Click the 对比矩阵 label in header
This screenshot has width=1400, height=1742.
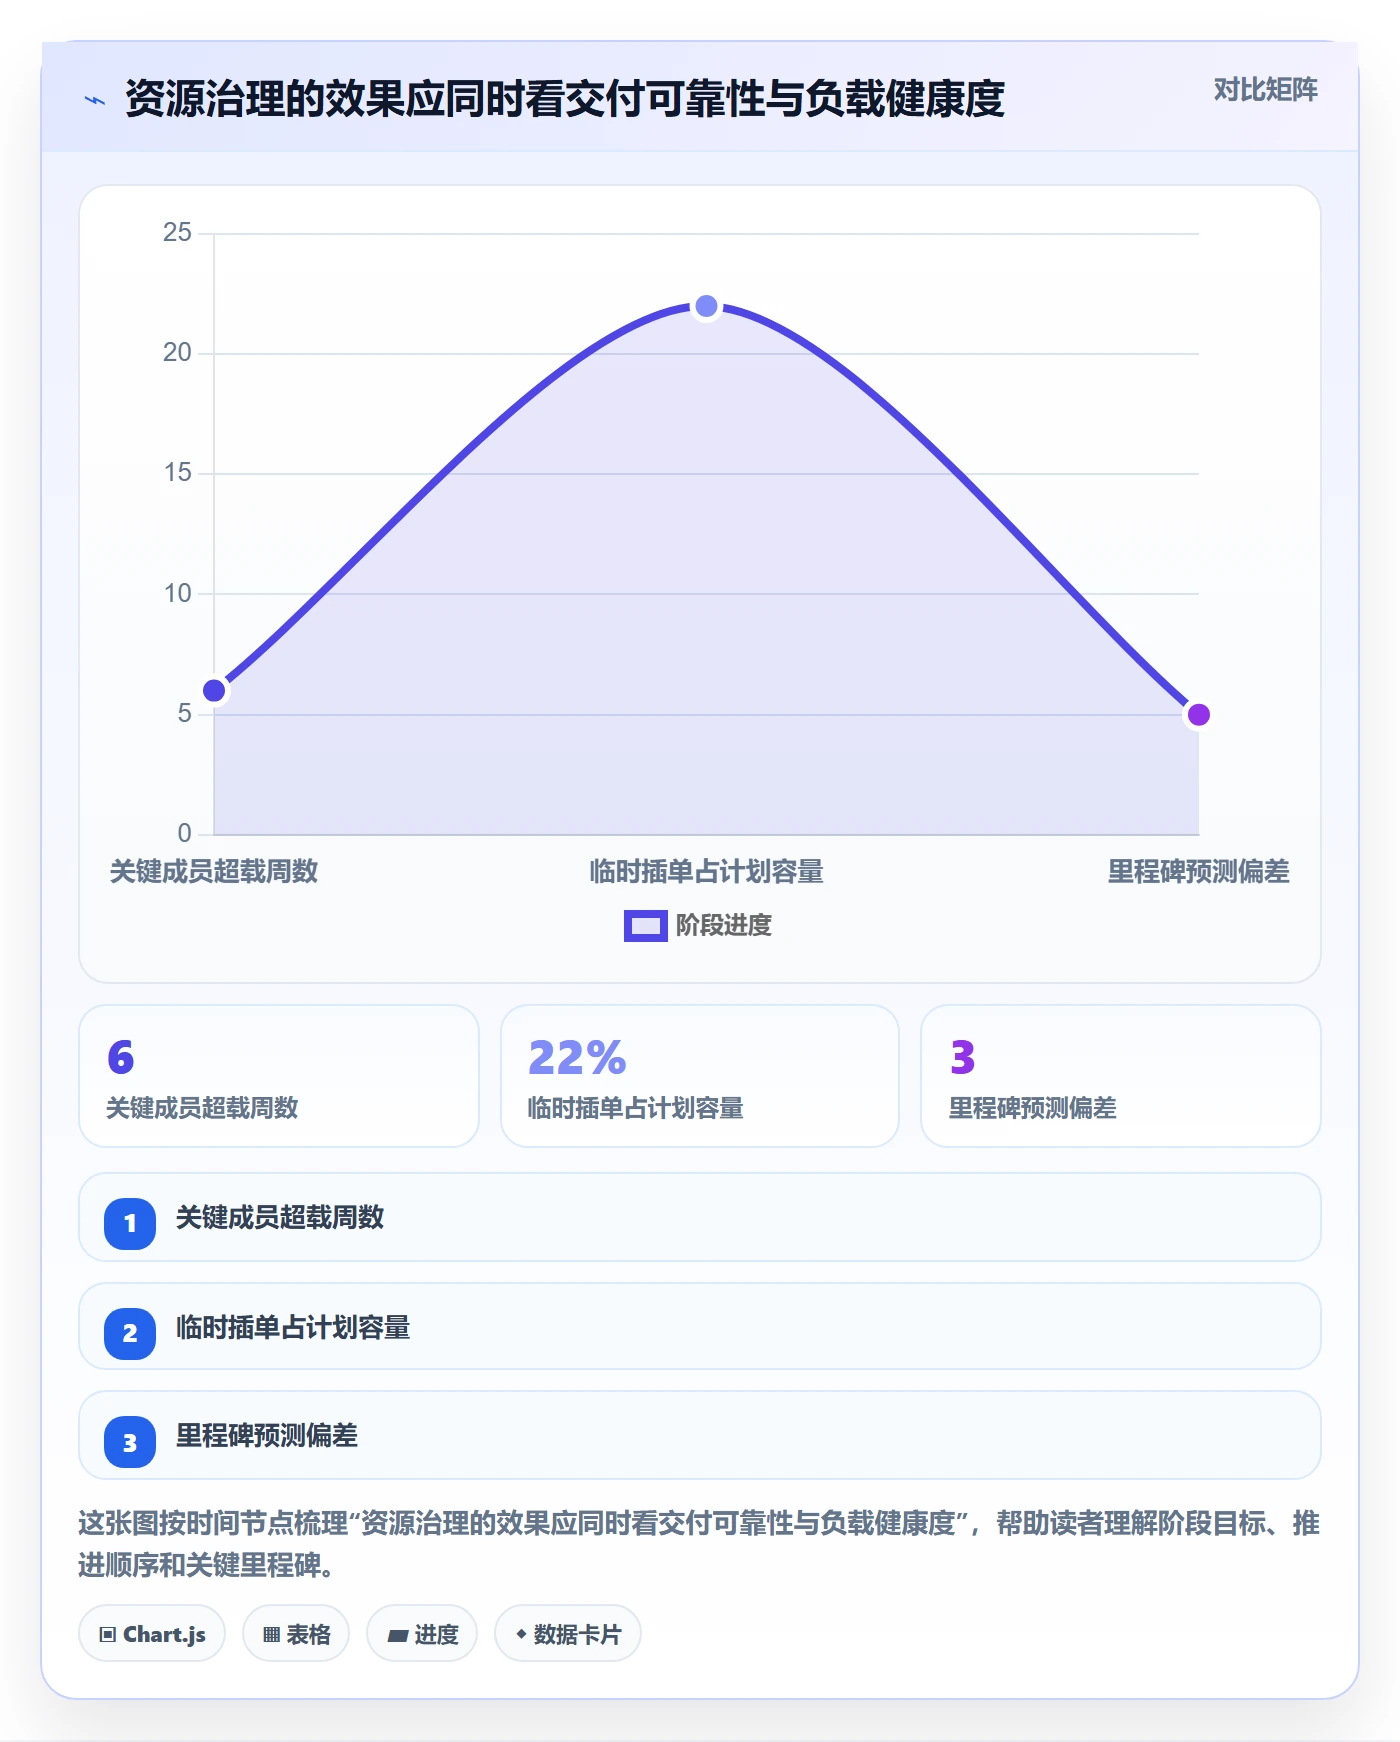[x=1265, y=90]
